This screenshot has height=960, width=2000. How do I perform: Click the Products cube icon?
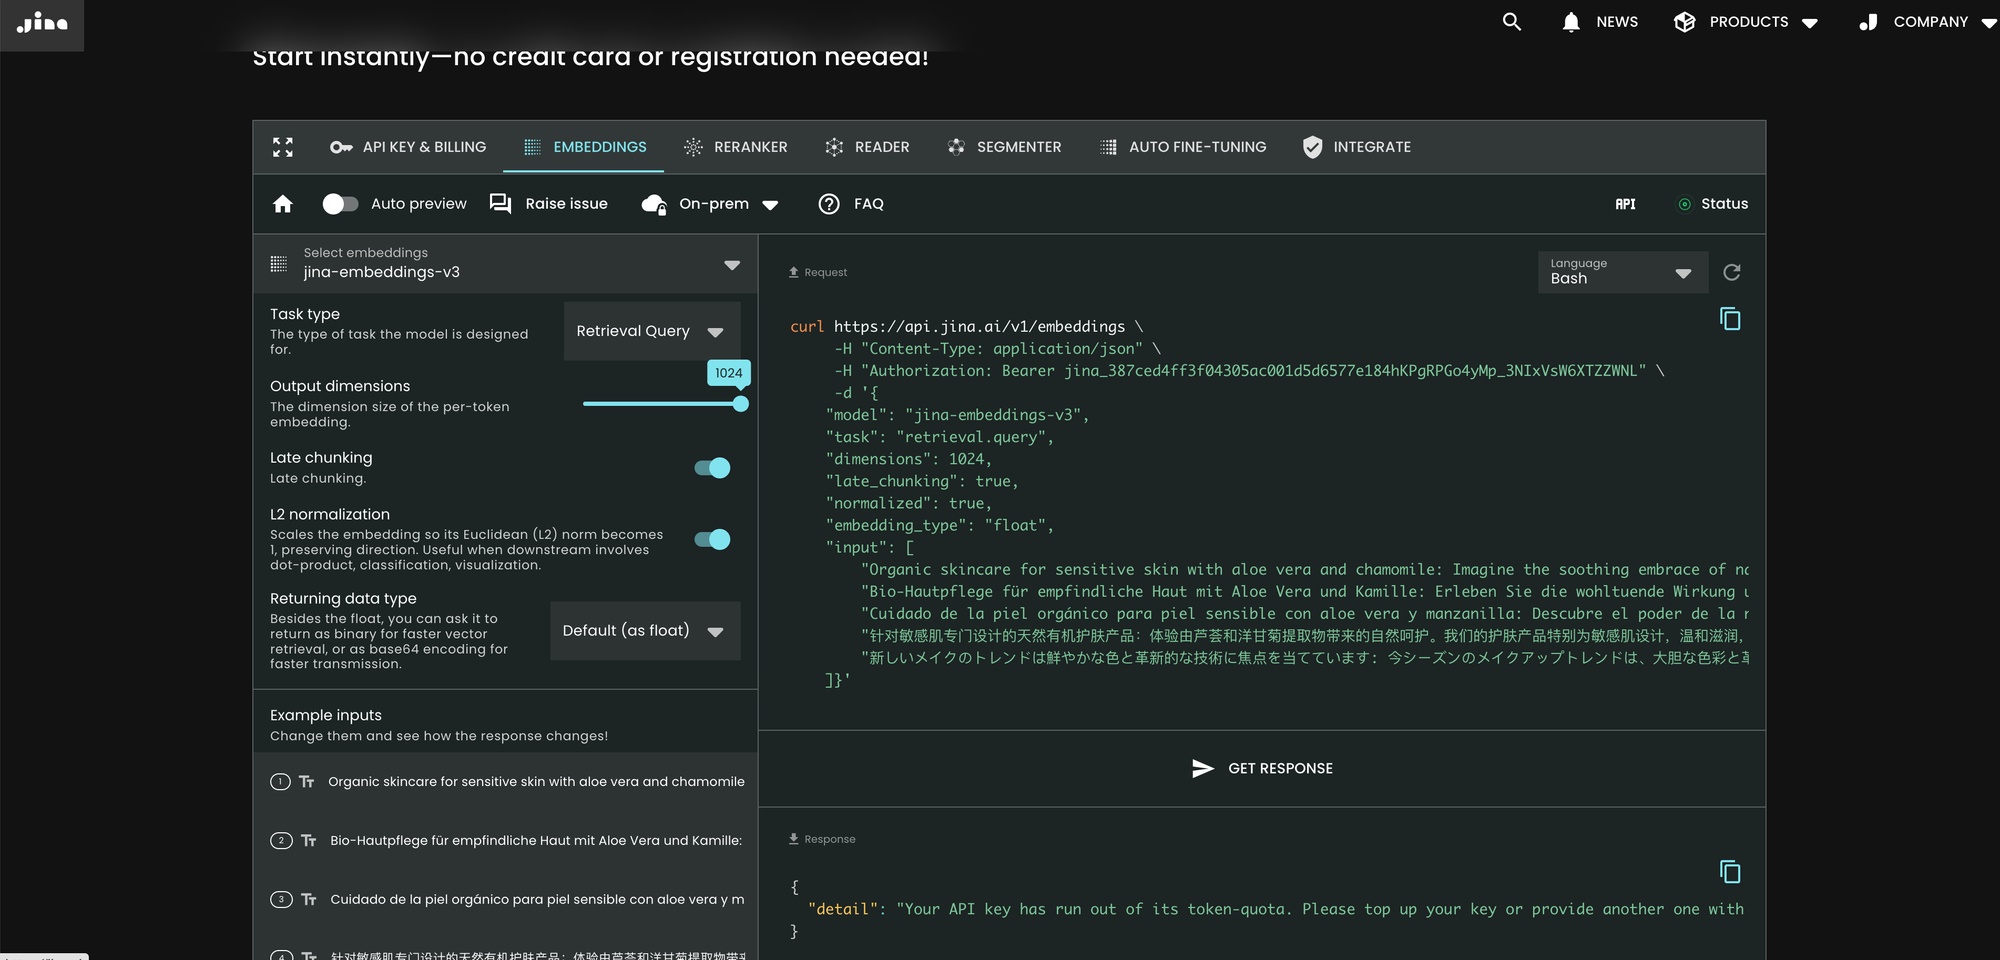1685,22
